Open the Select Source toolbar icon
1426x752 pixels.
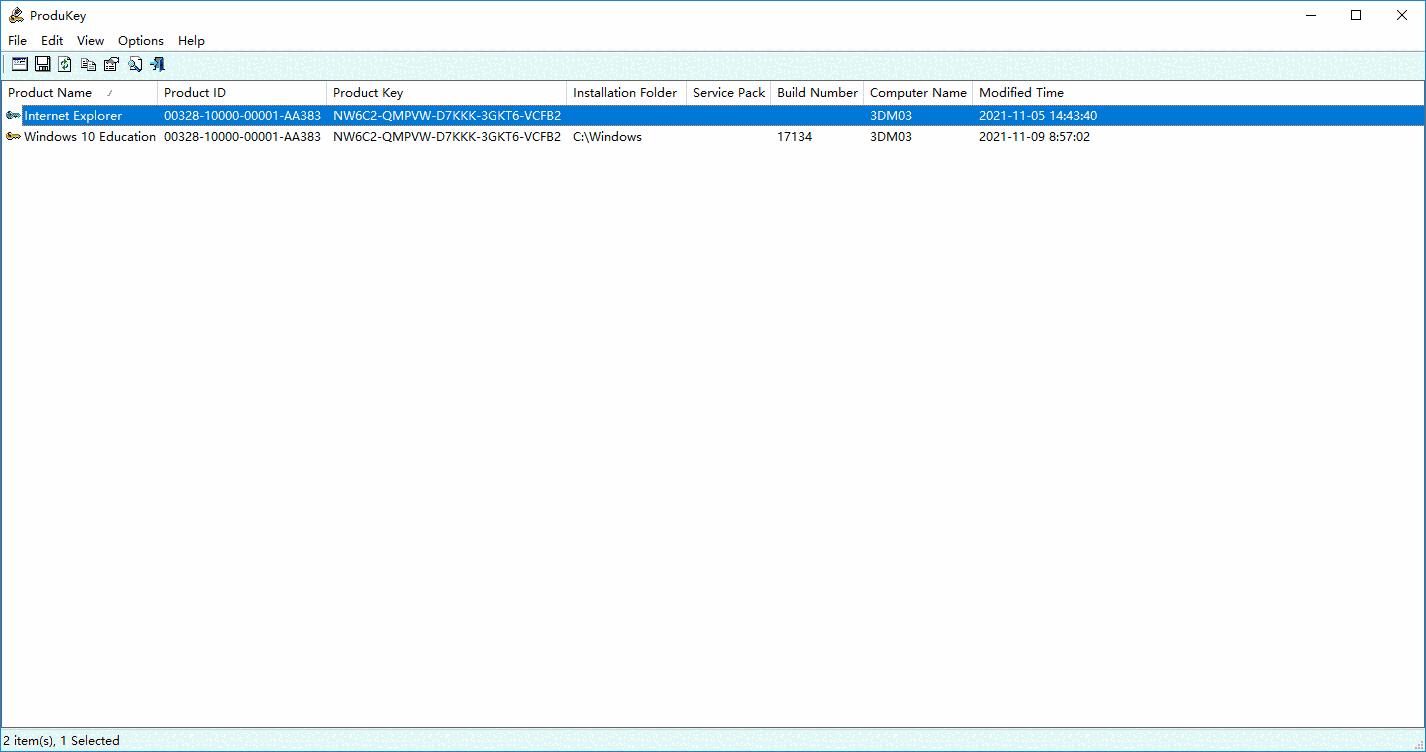point(19,64)
